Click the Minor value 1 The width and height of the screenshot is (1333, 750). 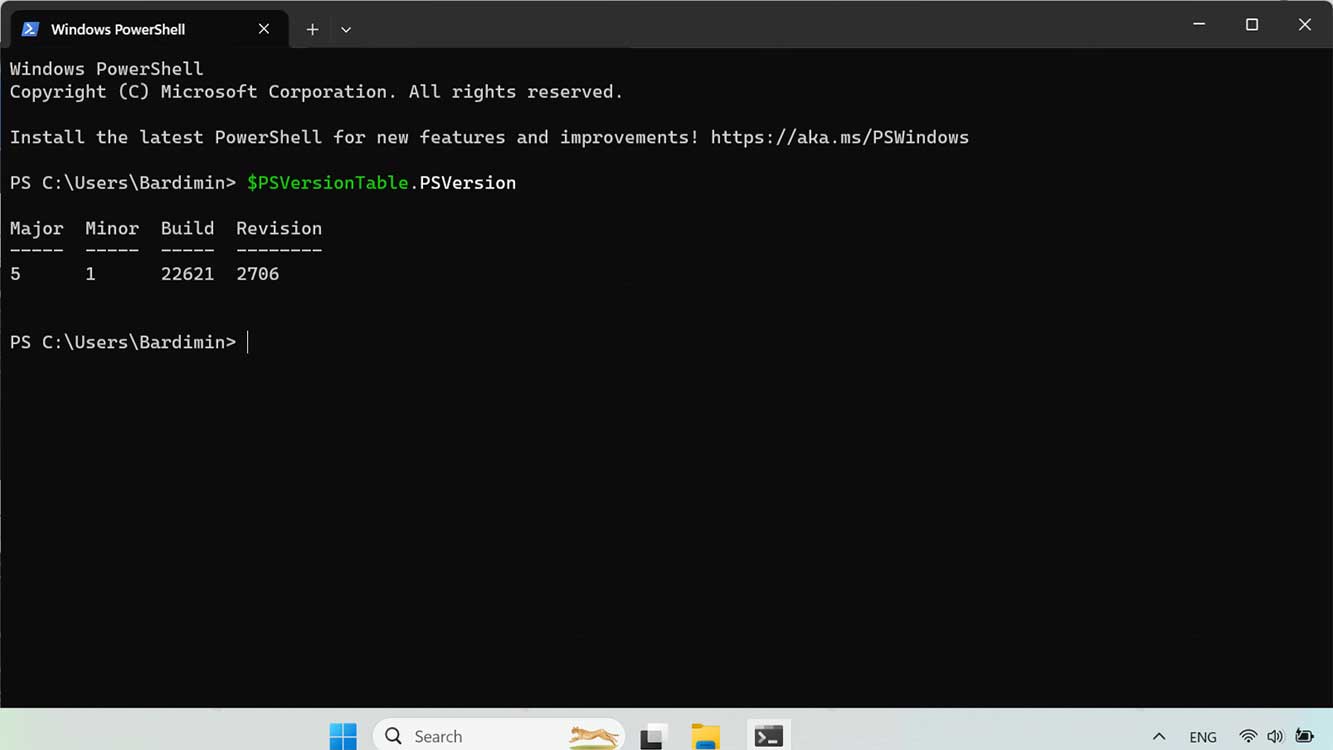pyautogui.click(x=91, y=274)
